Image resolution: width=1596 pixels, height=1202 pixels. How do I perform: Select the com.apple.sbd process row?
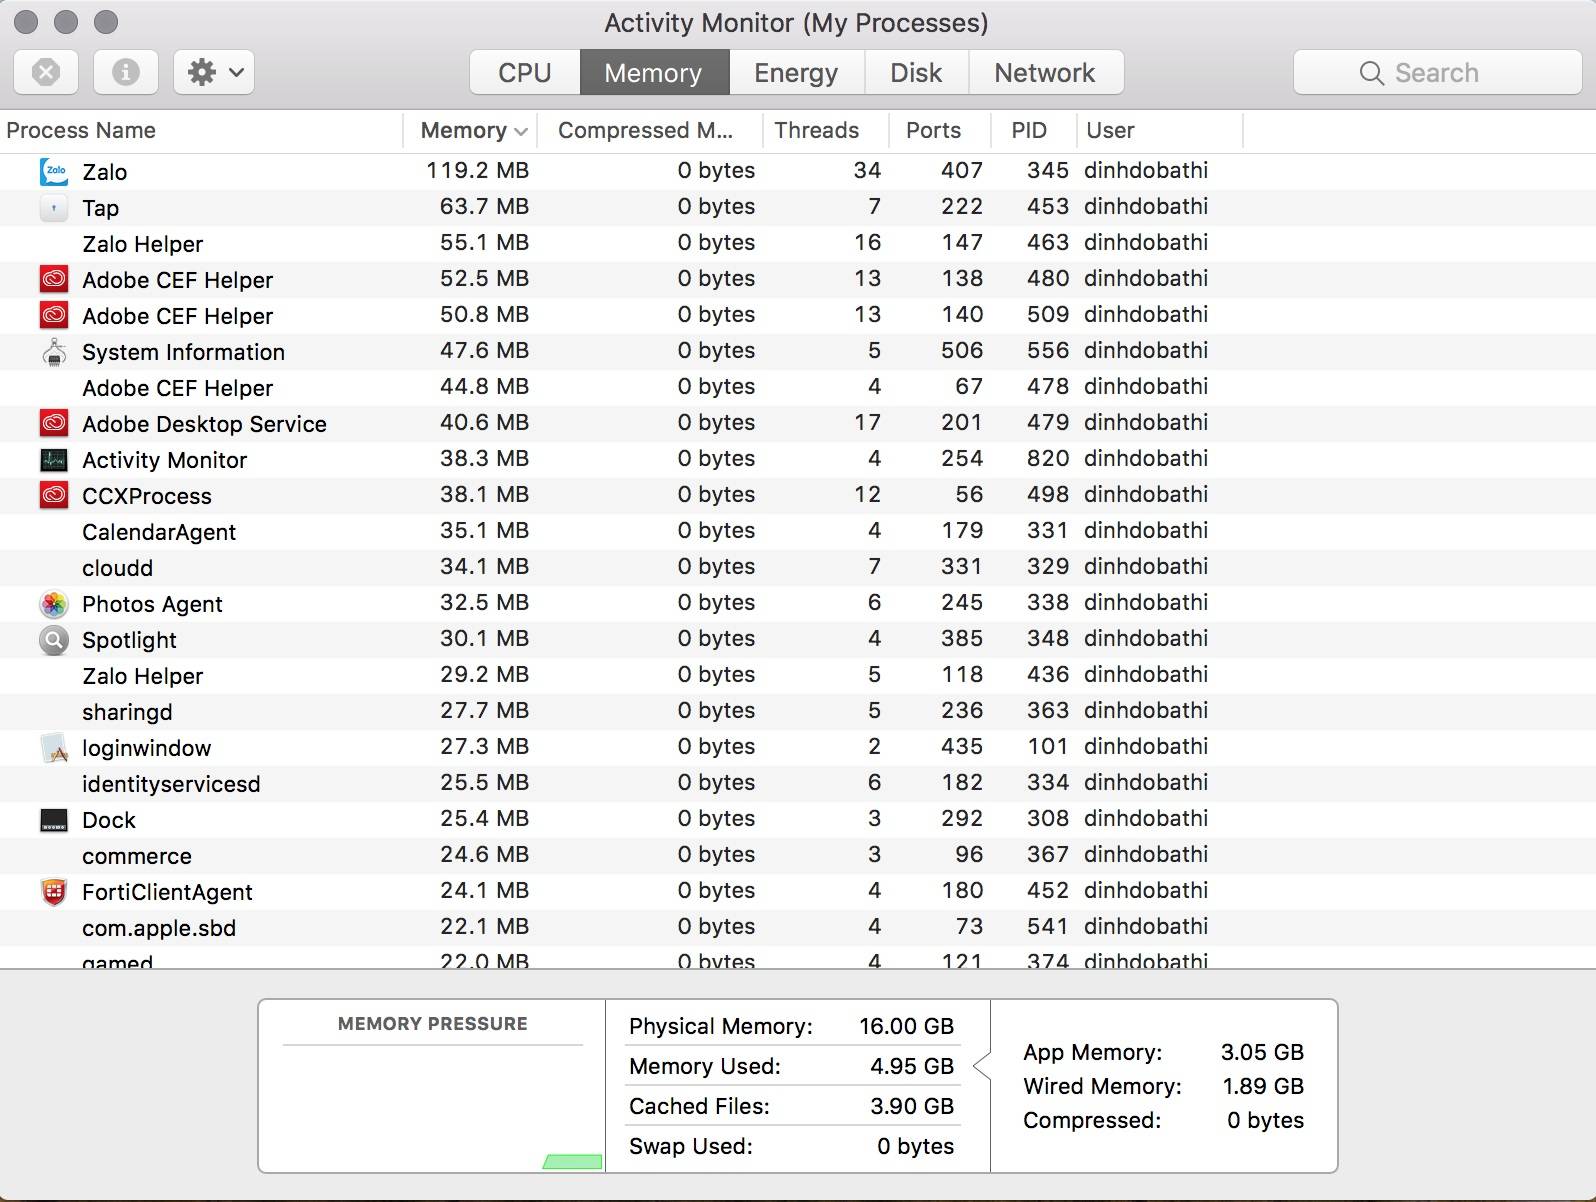point(798,927)
